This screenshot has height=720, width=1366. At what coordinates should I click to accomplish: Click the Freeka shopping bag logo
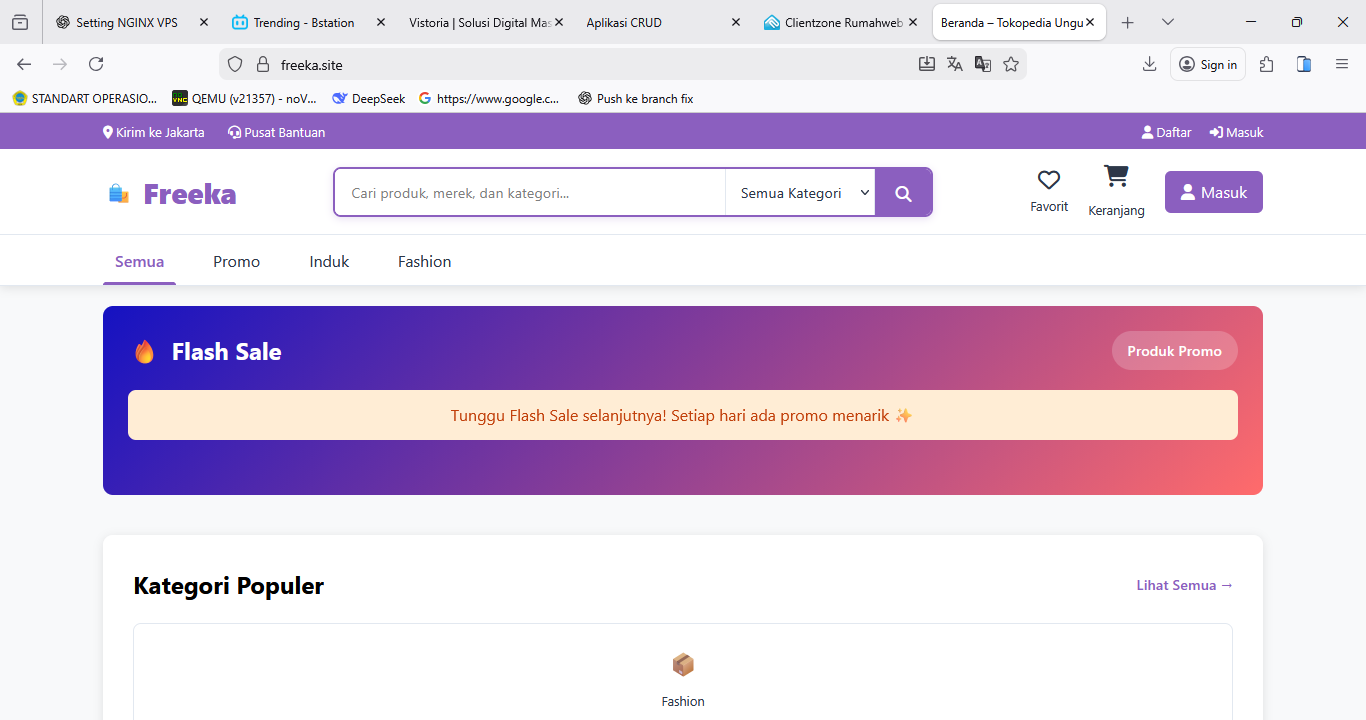point(119,194)
